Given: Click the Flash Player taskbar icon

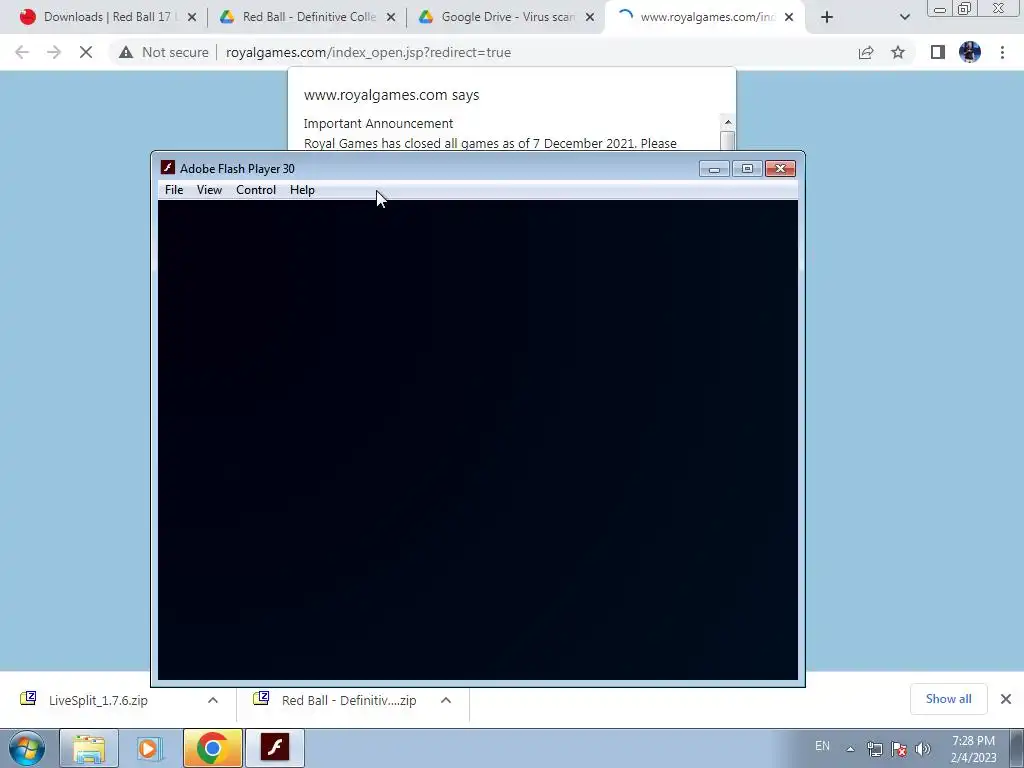Looking at the screenshot, I should coord(275,748).
